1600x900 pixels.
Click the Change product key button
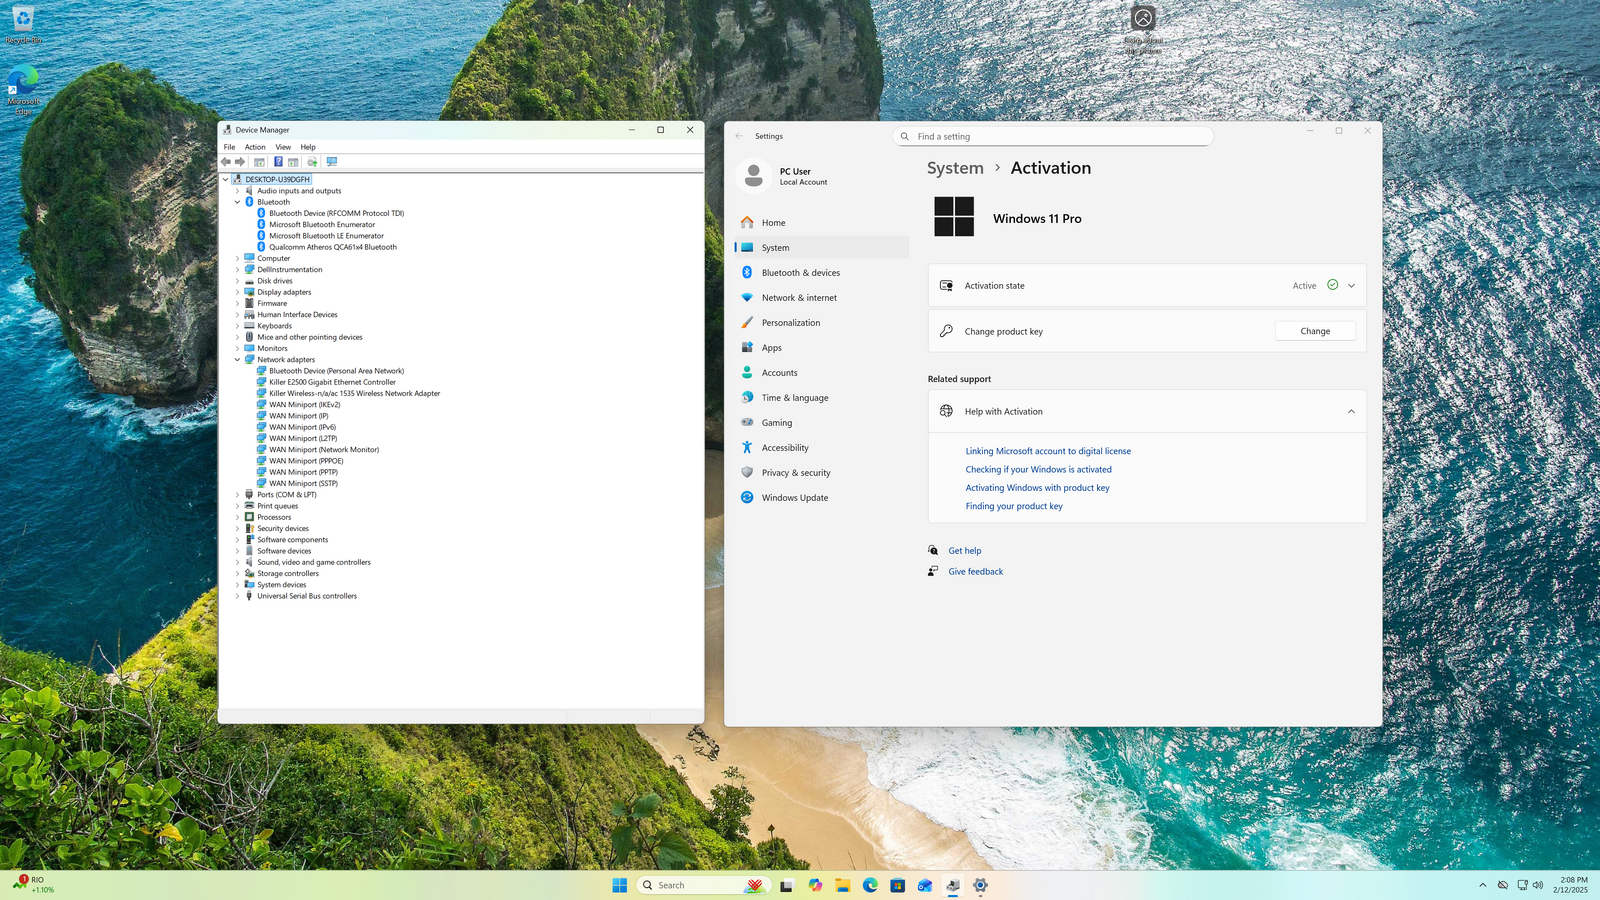1315,331
